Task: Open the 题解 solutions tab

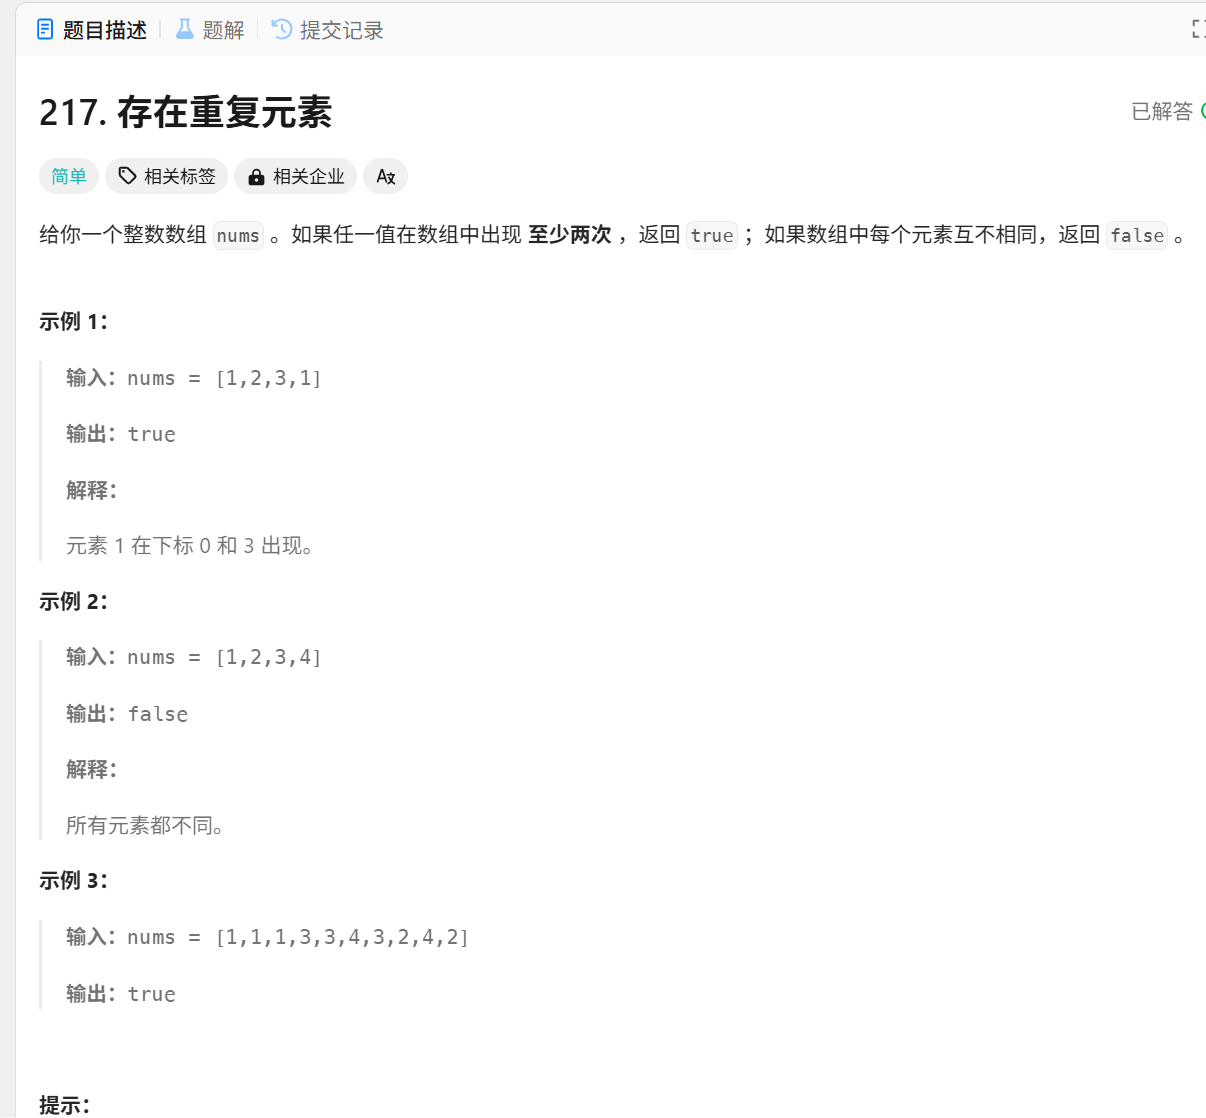Action: (210, 30)
